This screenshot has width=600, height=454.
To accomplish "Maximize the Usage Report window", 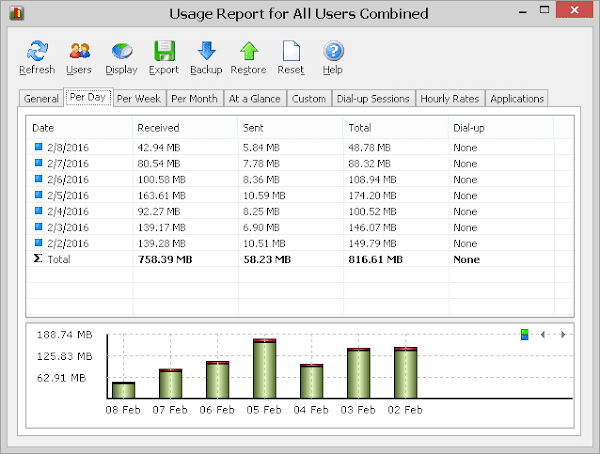I will [x=545, y=10].
